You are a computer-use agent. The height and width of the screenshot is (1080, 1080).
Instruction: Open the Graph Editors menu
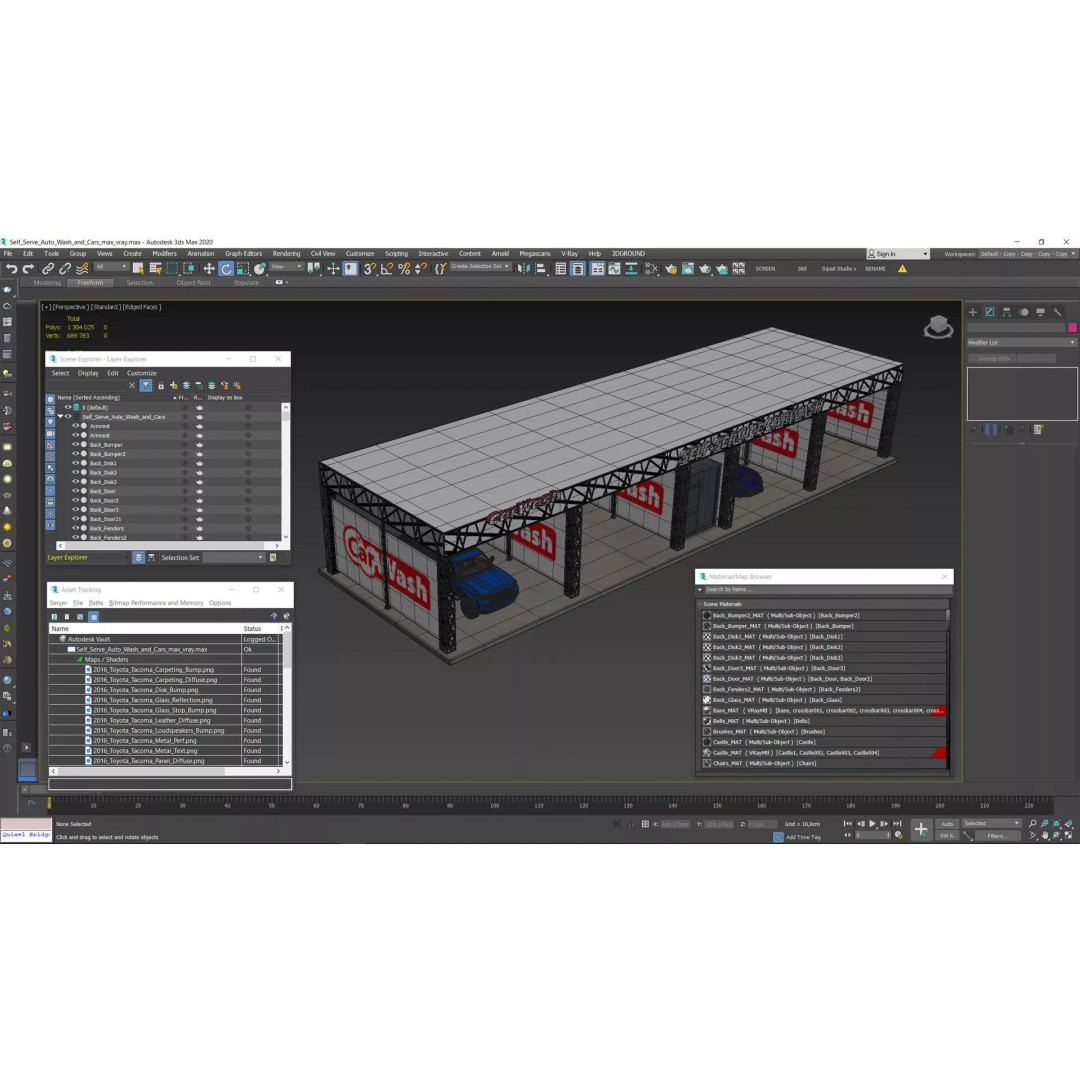243,253
